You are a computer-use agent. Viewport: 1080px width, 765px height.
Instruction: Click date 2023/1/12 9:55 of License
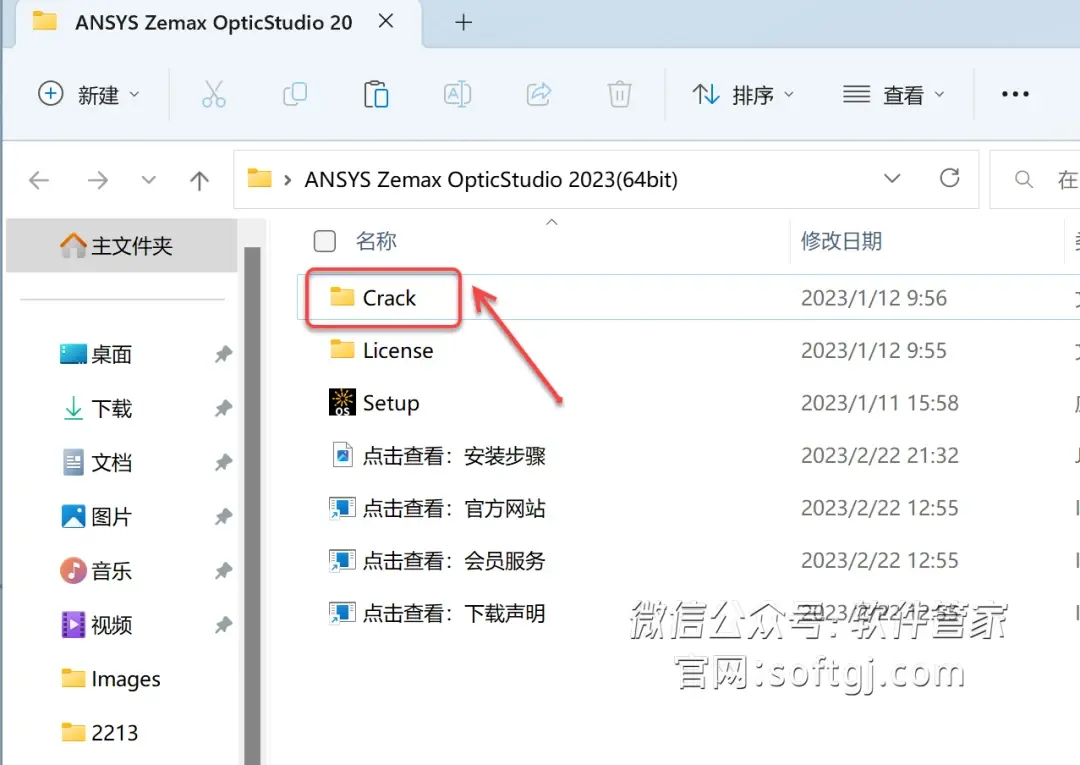pos(873,350)
